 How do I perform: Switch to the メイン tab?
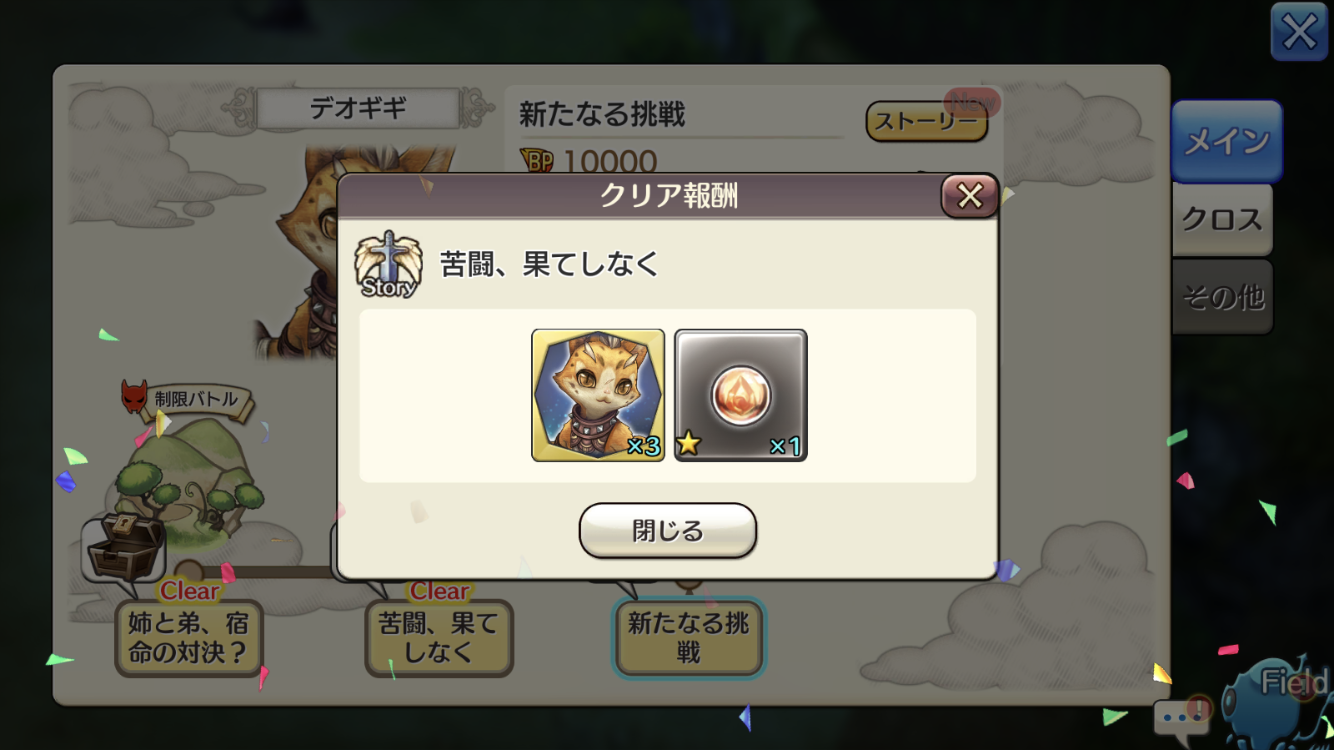(x=1226, y=141)
